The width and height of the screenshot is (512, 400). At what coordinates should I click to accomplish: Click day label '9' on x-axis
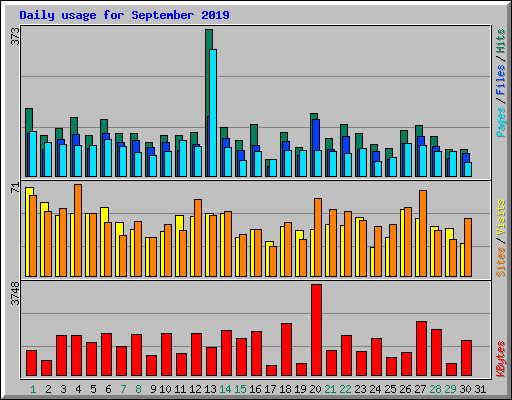pos(153,389)
